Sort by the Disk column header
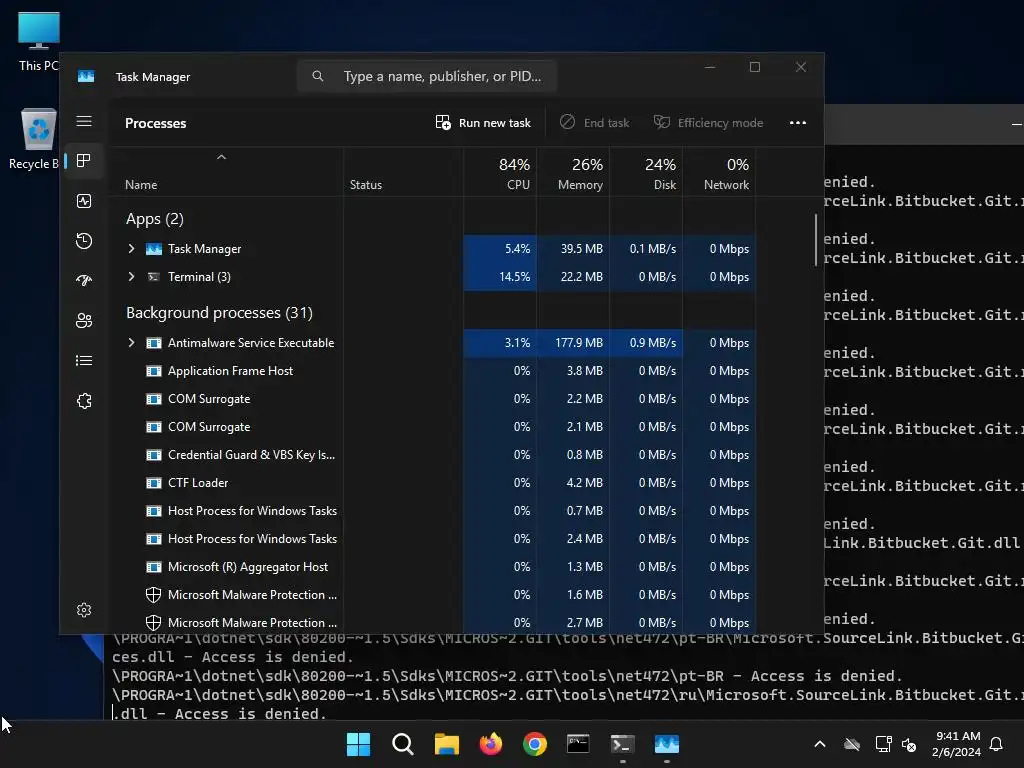 [647, 174]
